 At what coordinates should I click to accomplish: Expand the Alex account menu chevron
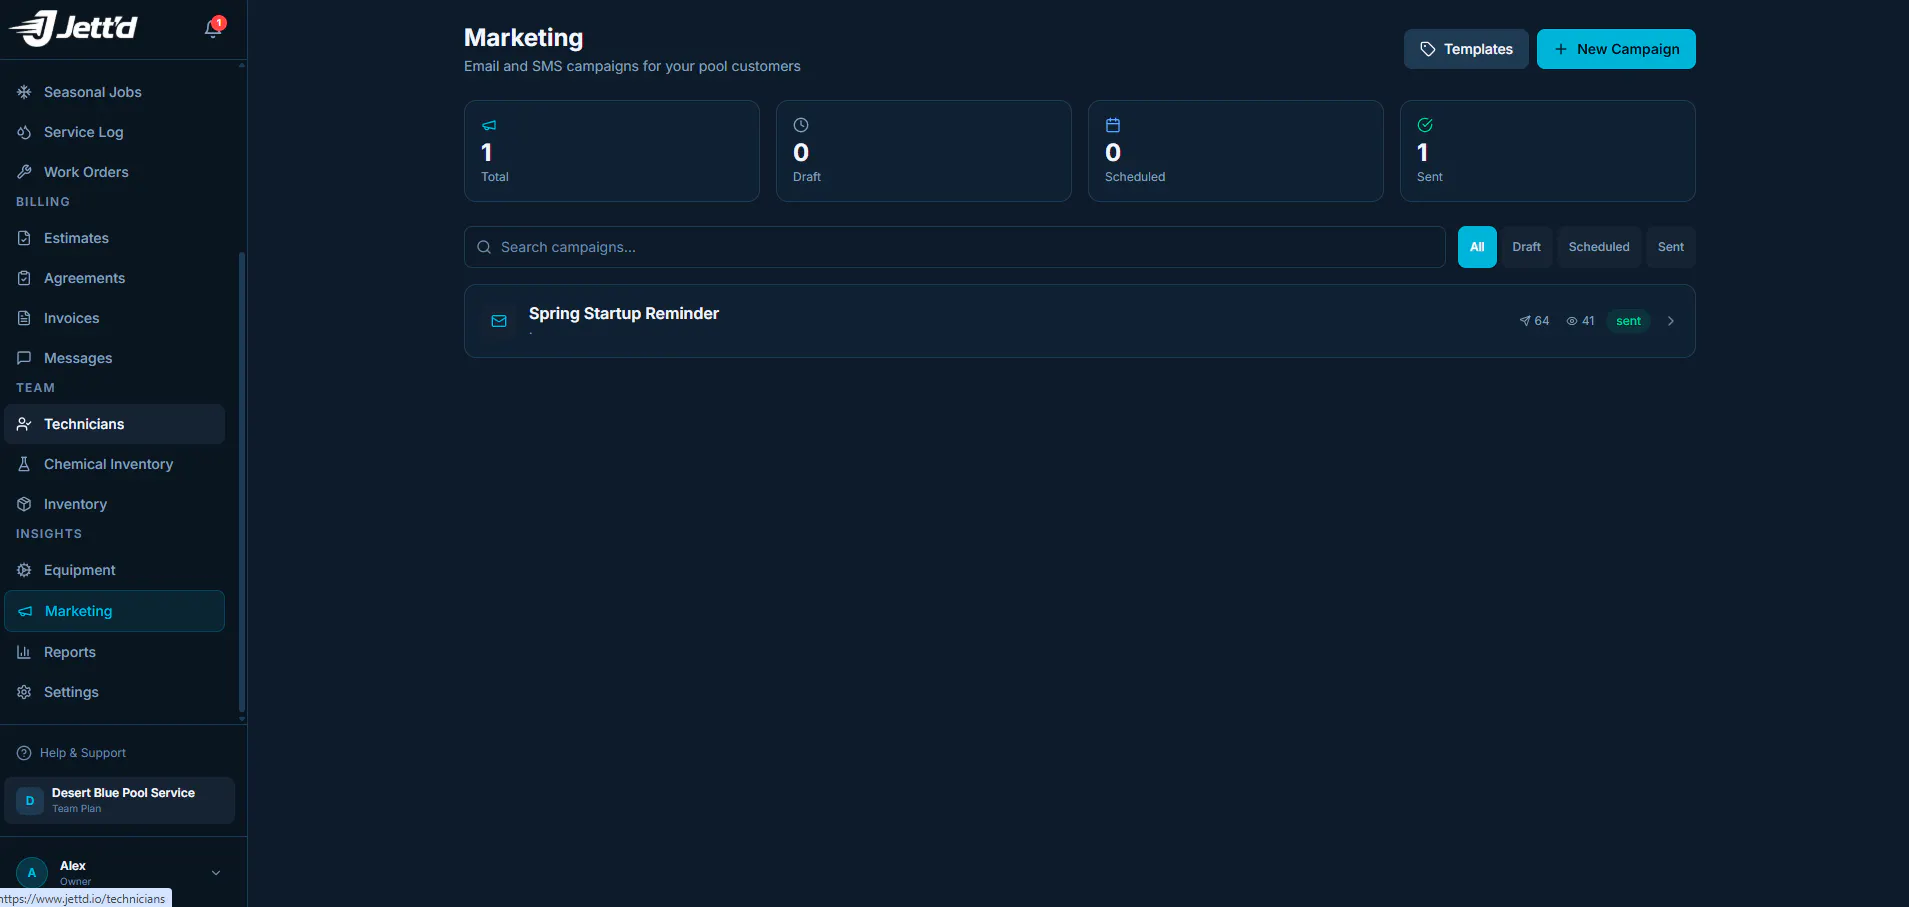(x=216, y=873)
